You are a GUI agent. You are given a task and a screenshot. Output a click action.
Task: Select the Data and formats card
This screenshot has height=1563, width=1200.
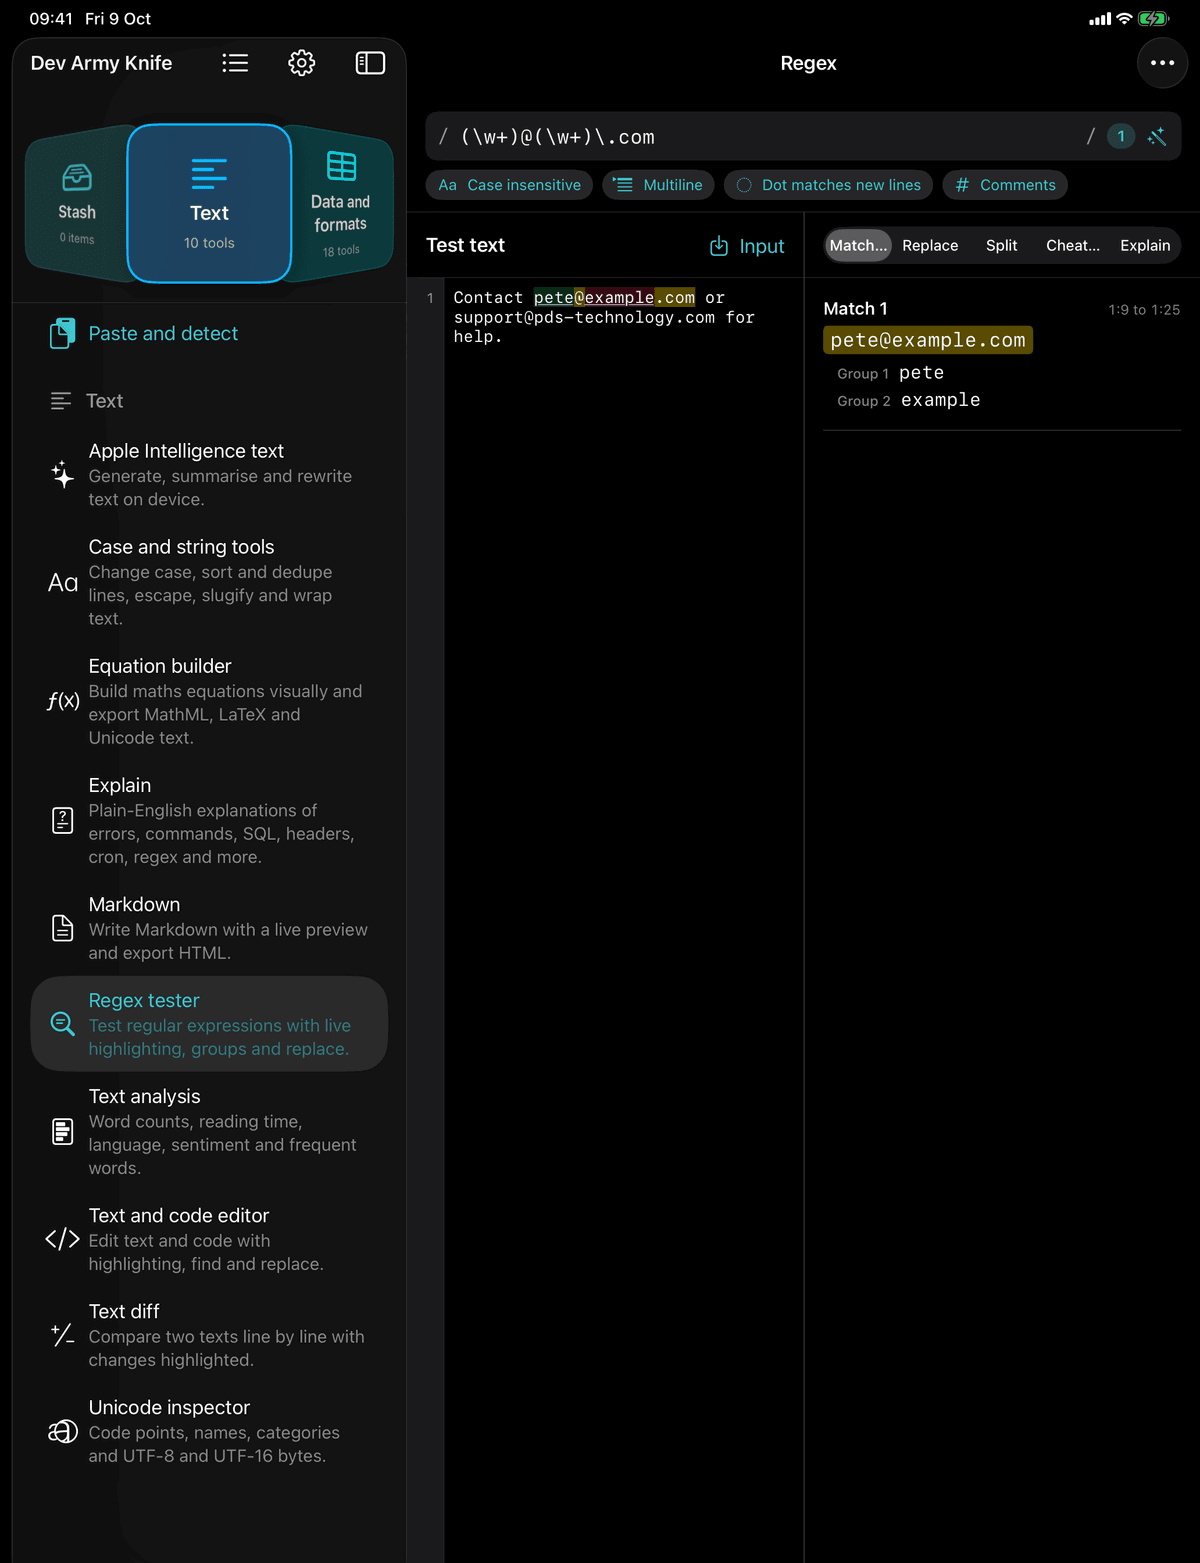(340, 204)
